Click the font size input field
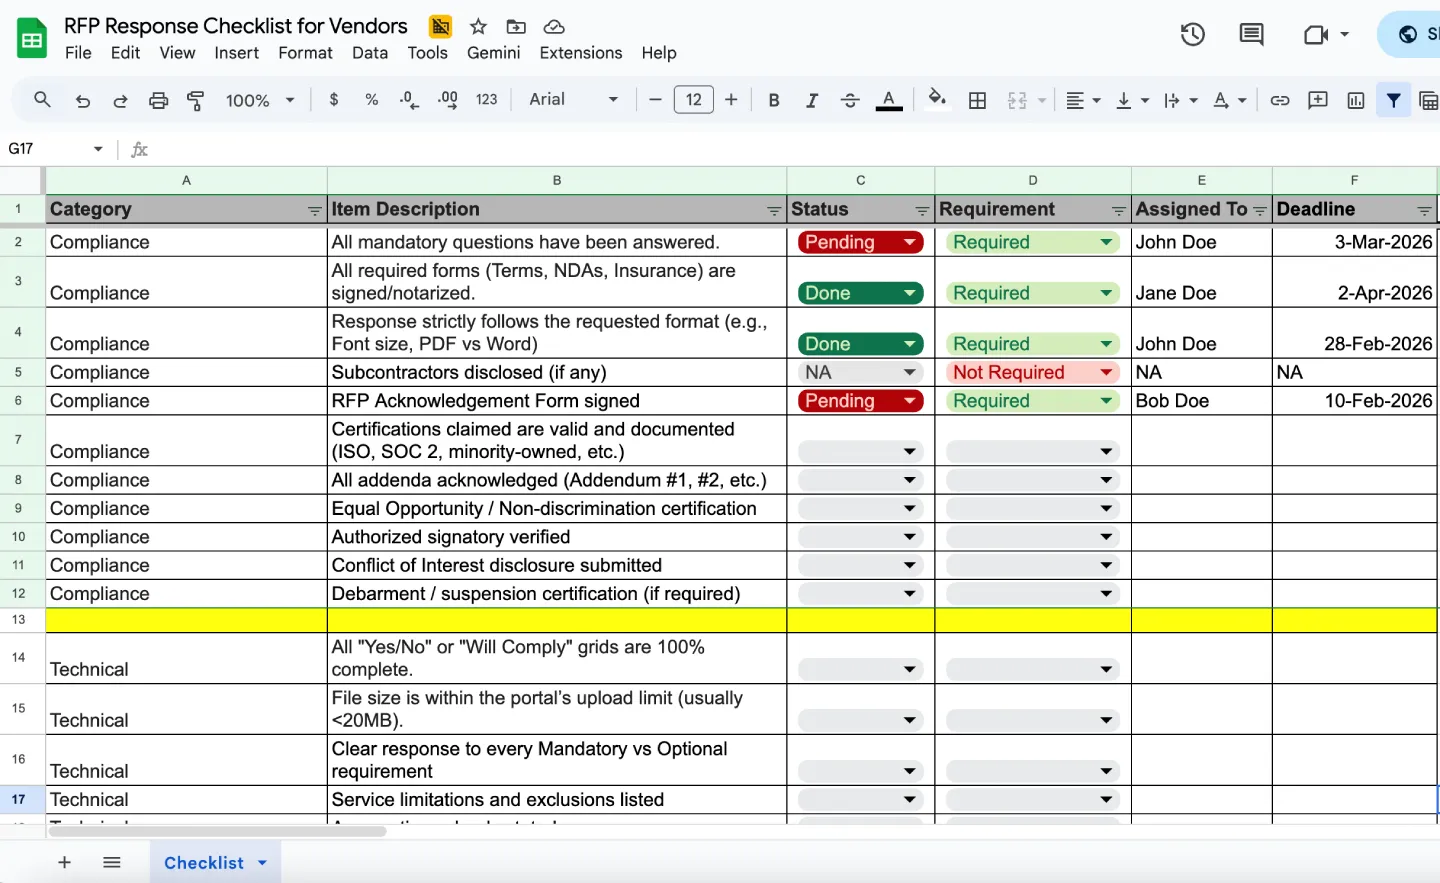Screen dimensions: 1440x883 point(693,100)
